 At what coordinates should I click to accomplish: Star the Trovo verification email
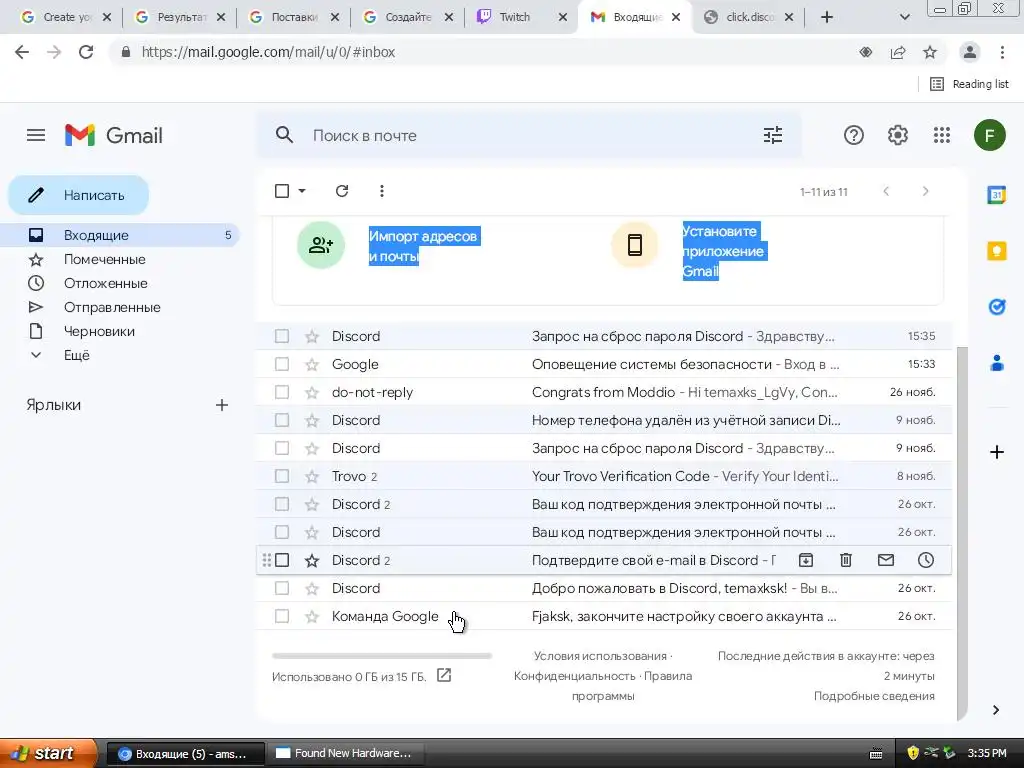point(312,476)
